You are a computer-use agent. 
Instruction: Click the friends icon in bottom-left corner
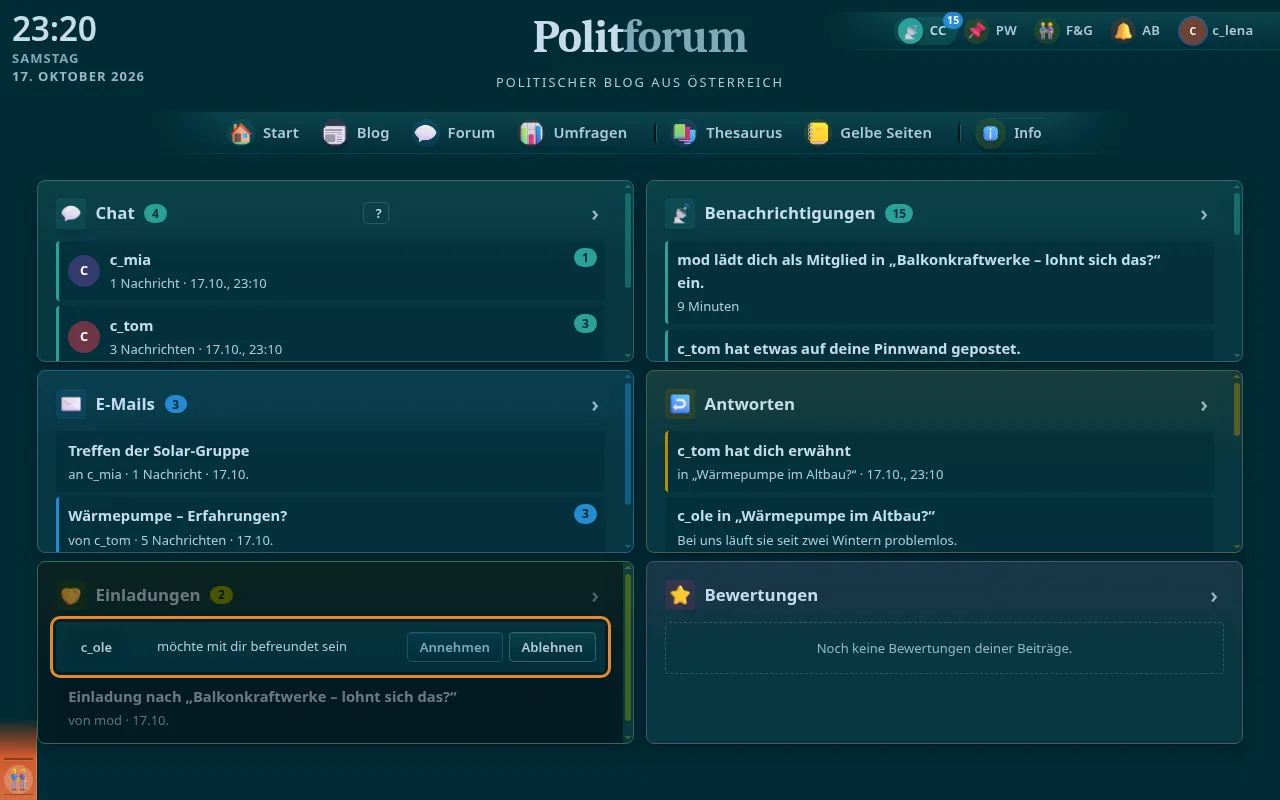[18, 779]
